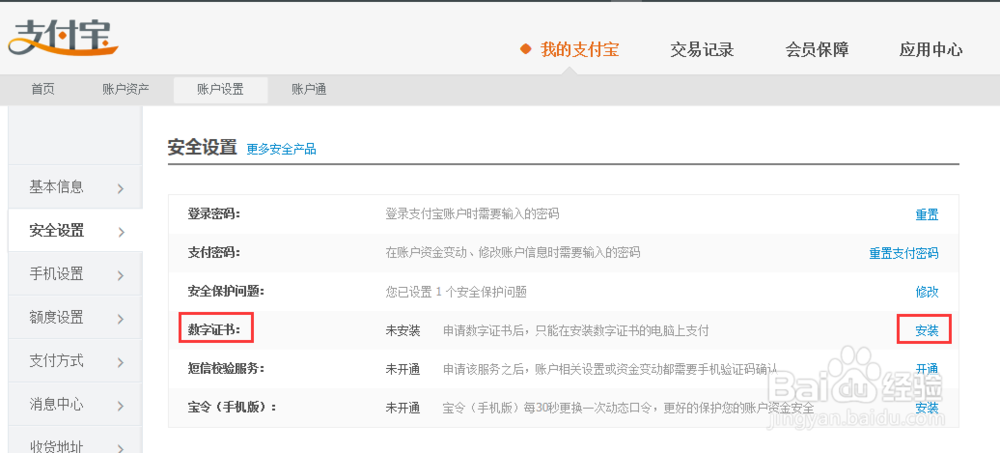Open 交易记录 tab

coord(702,50)
